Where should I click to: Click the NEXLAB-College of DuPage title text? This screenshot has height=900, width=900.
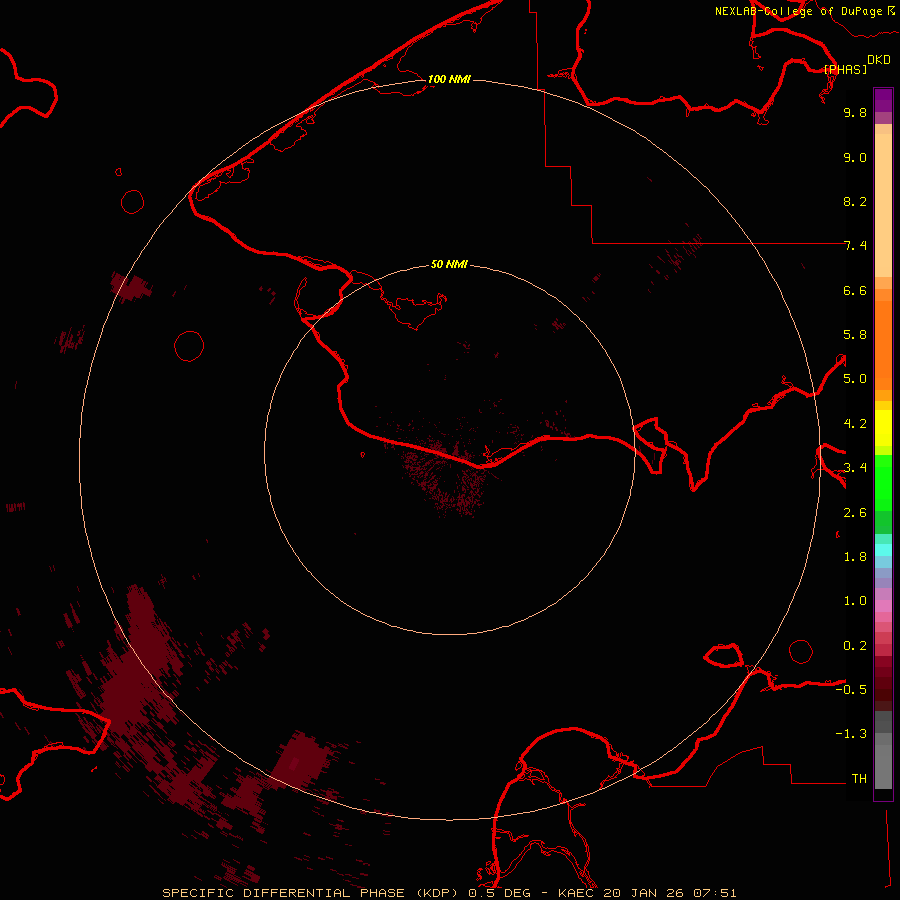click(798, 11)
